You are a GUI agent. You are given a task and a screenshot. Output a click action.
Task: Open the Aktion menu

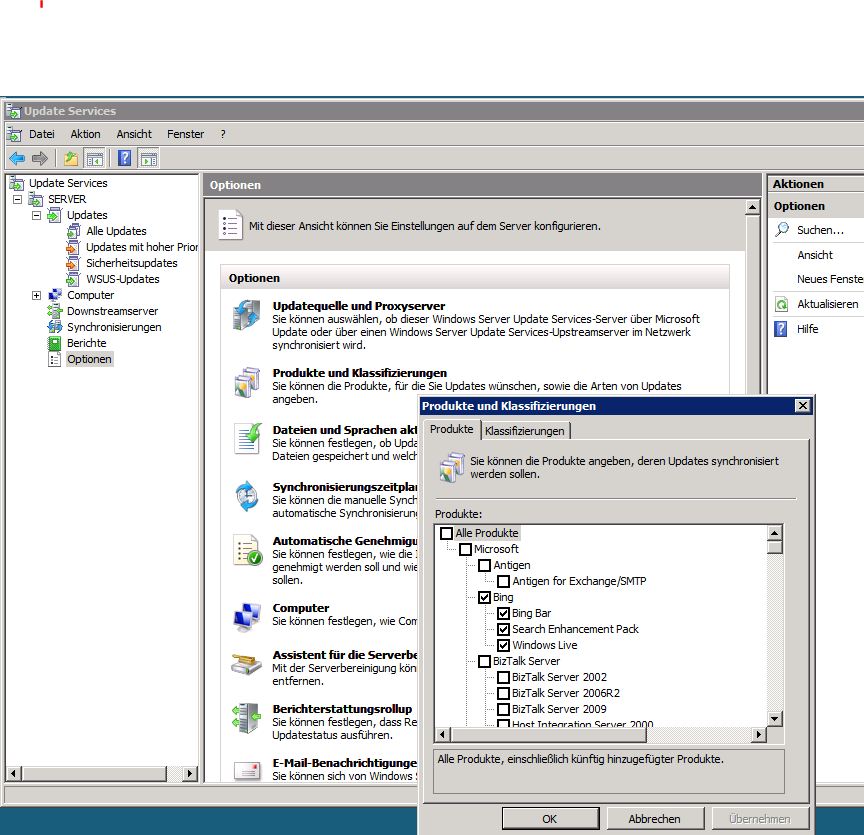pos(85,134)
